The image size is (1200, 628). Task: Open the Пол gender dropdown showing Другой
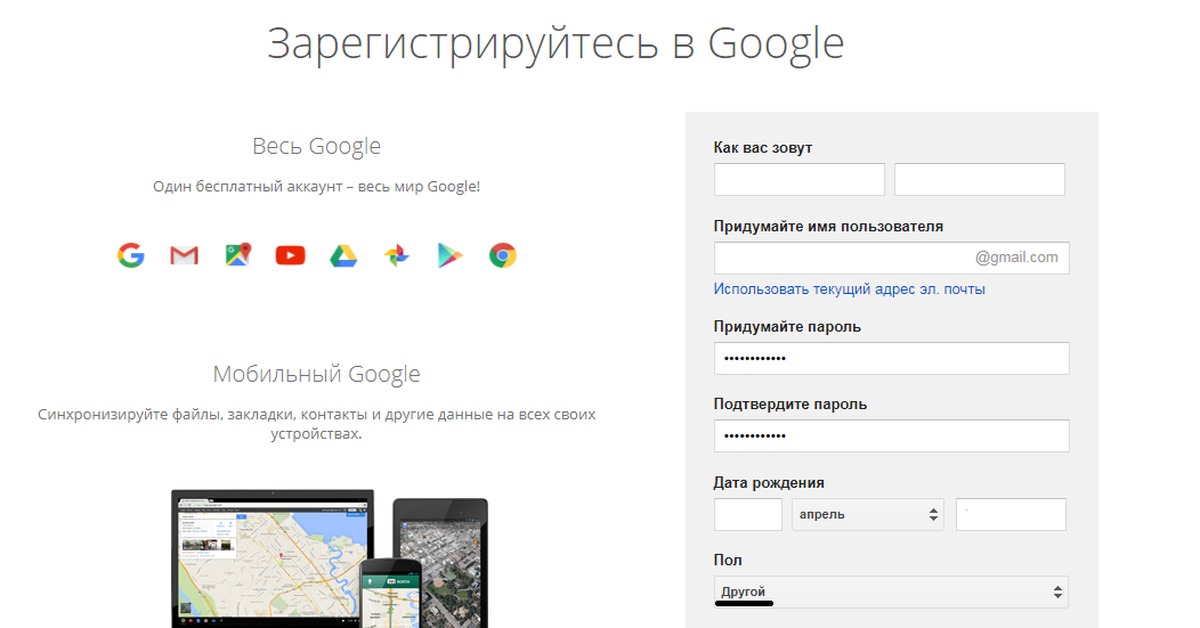891,592
